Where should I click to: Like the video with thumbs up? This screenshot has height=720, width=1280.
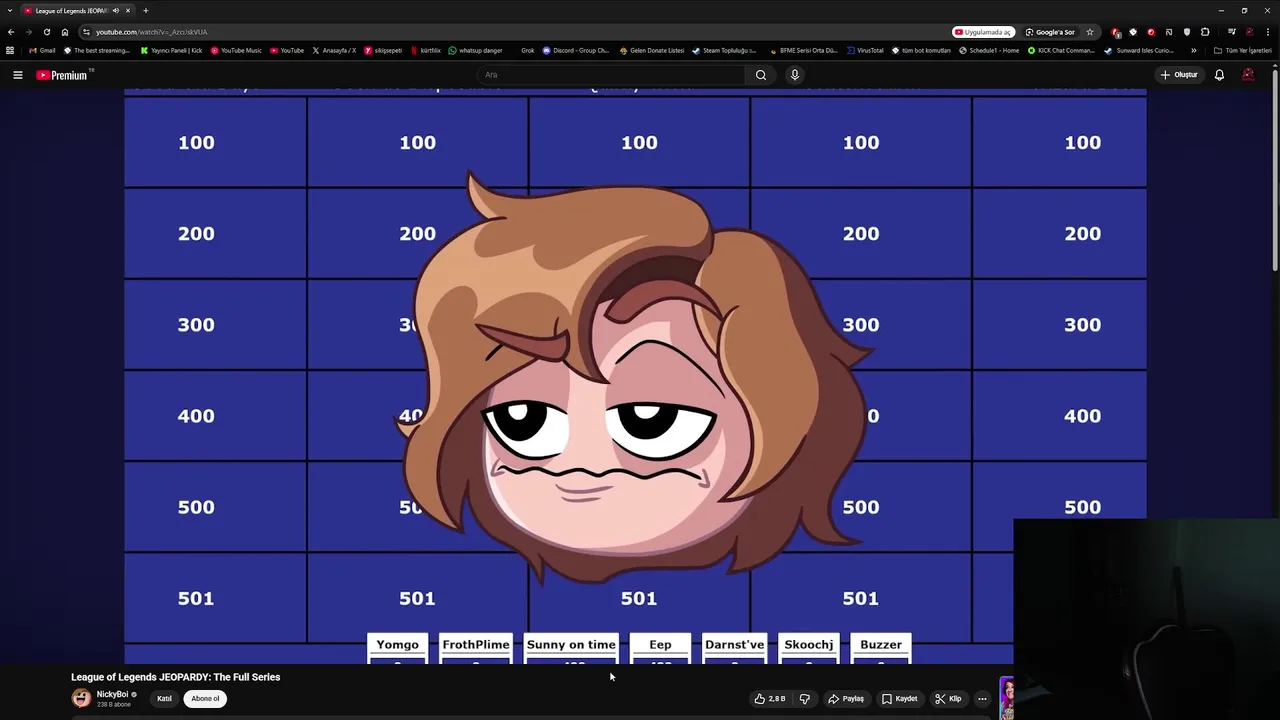point(771,699)
